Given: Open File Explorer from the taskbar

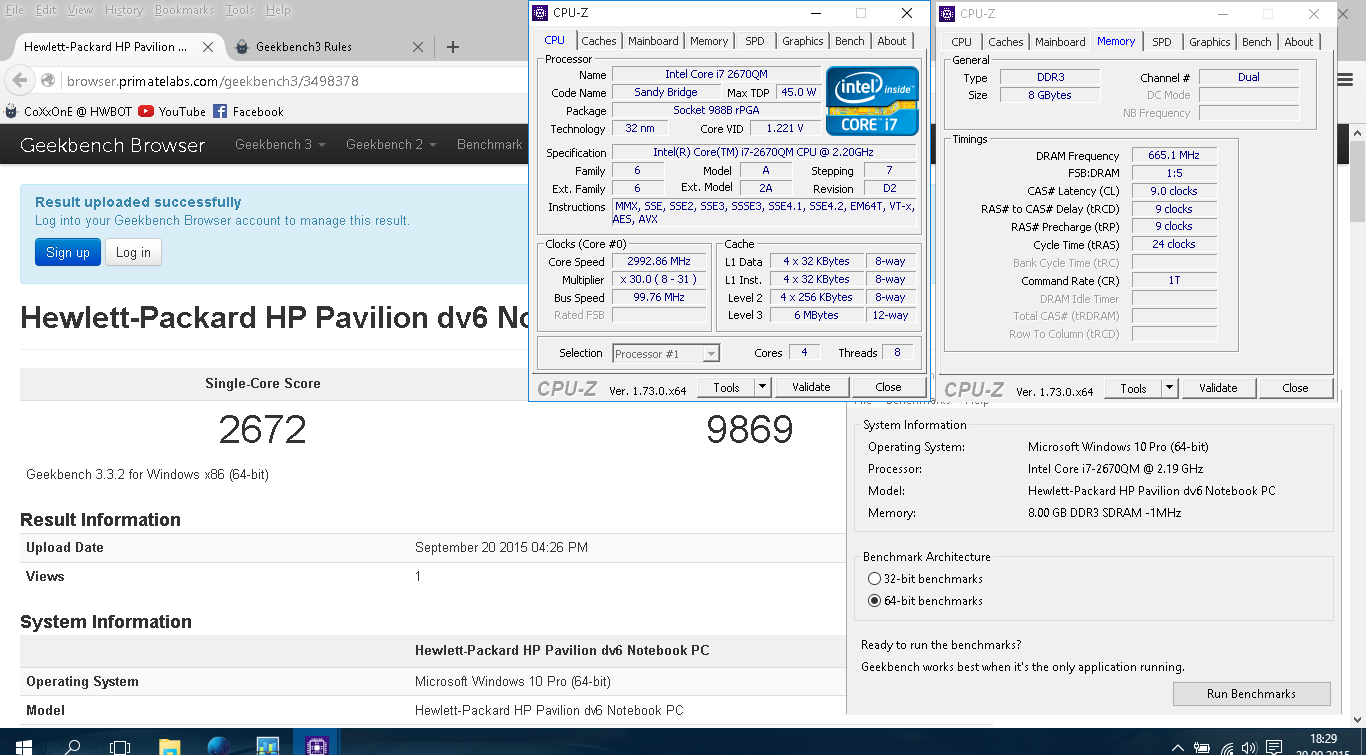Looking at the screenshot, I should (171, 746).
